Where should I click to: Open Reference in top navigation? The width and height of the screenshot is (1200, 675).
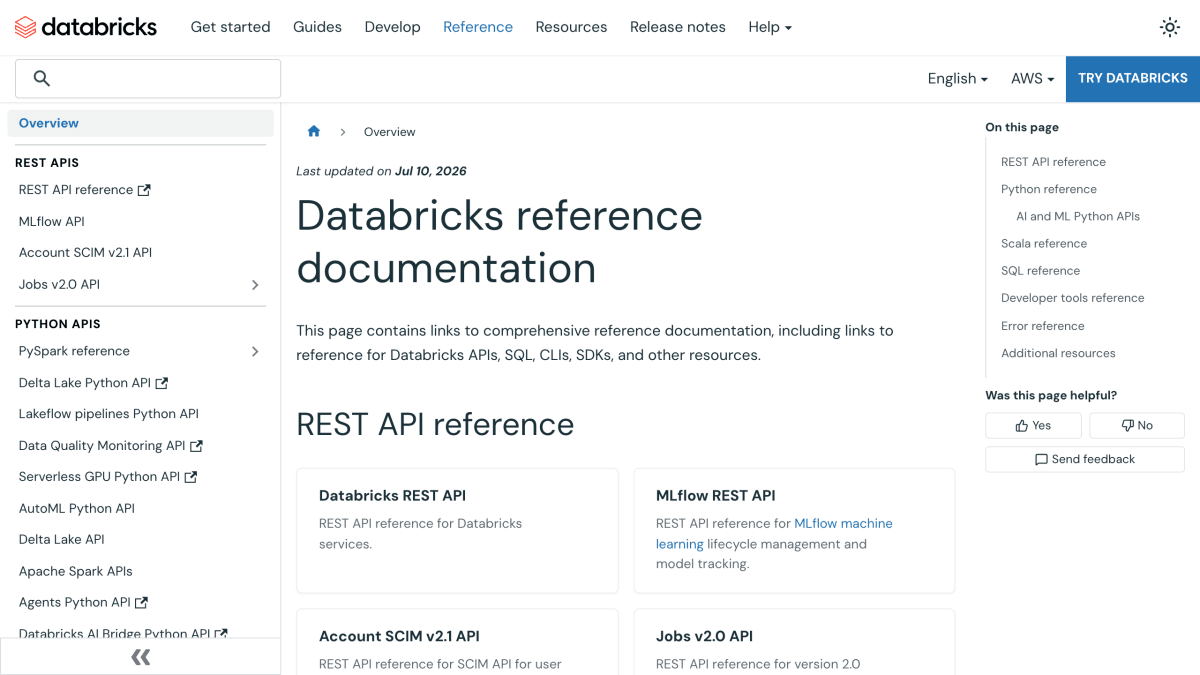click(478, 27)
